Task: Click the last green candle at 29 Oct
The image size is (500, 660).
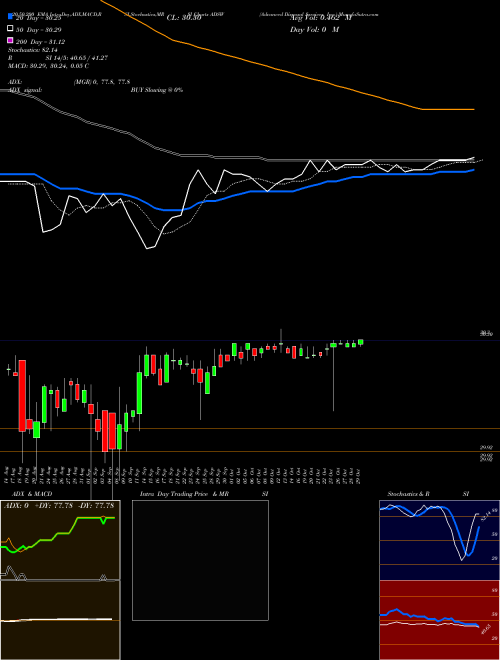Action: coord(361,343)
